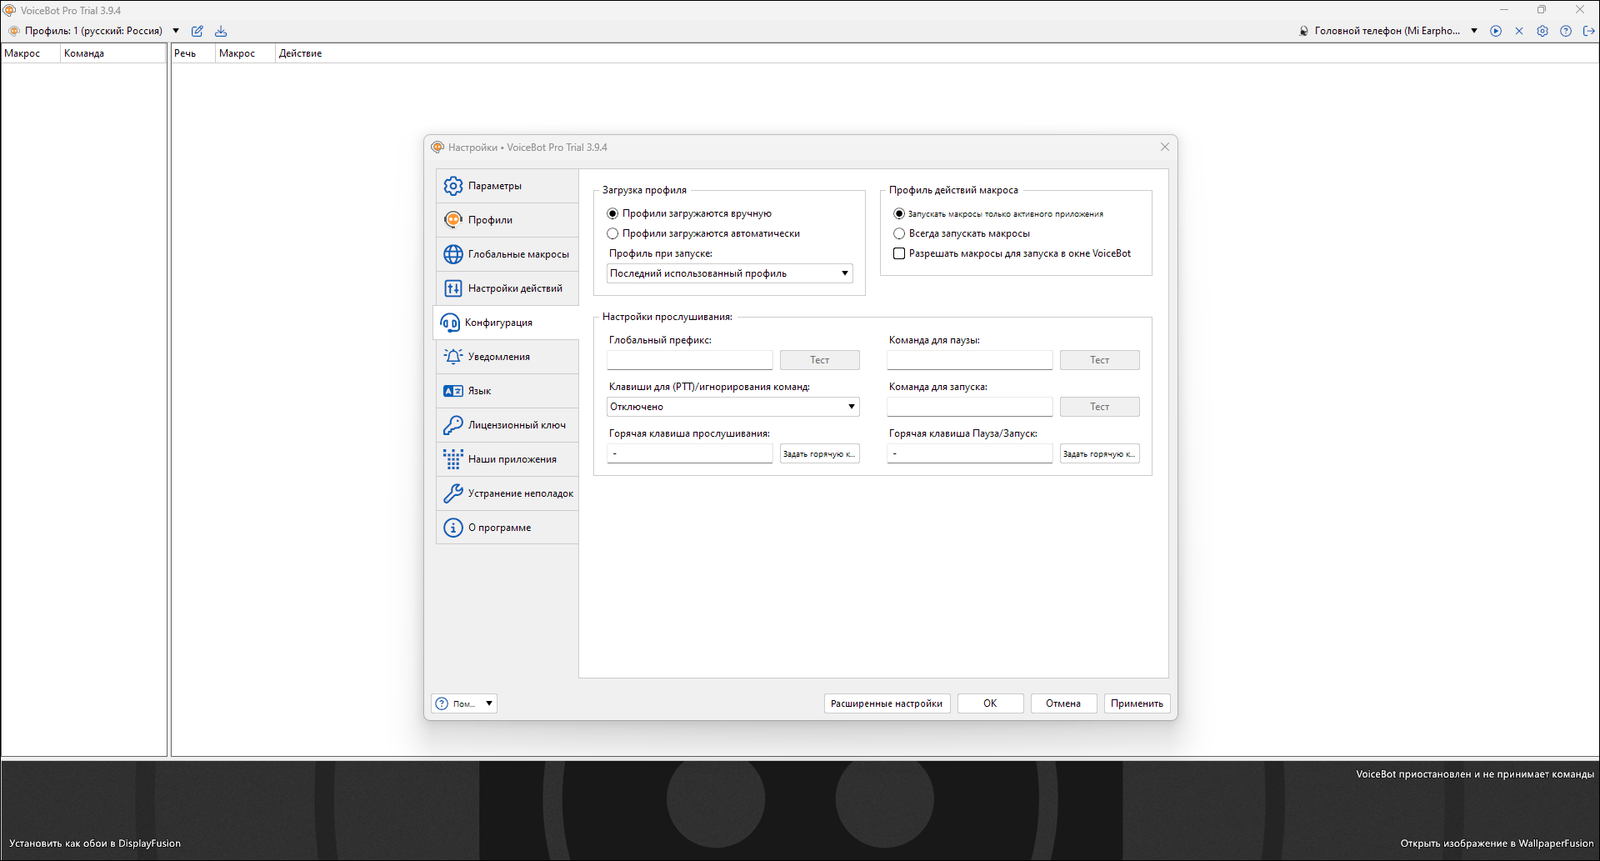Click the edit profile pencil icon
The height and width of the screenshot is (861, 1600).
197,31
